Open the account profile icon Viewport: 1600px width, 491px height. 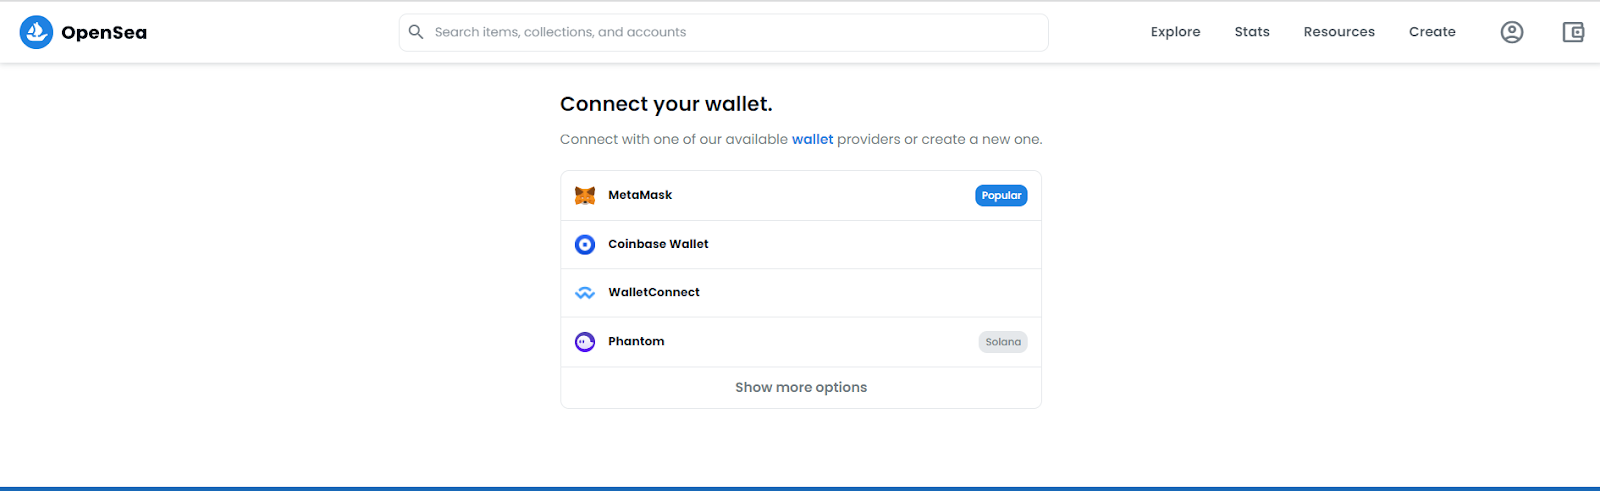click(x=1512, y=32)
